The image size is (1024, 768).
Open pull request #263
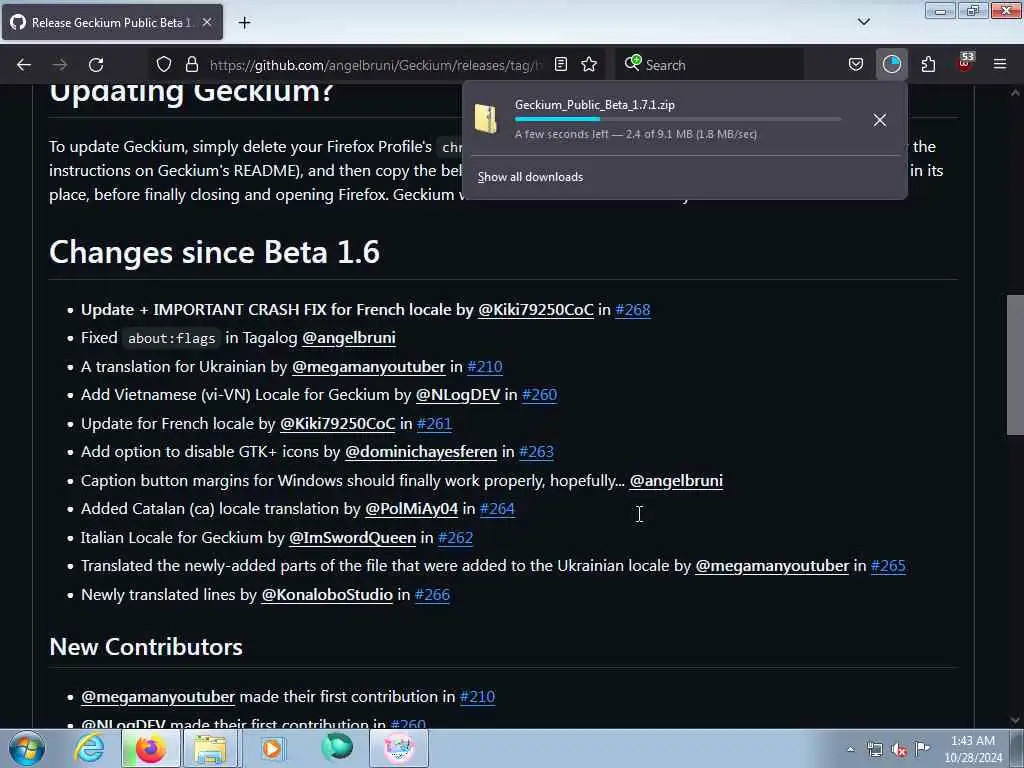tap(536, 451)
